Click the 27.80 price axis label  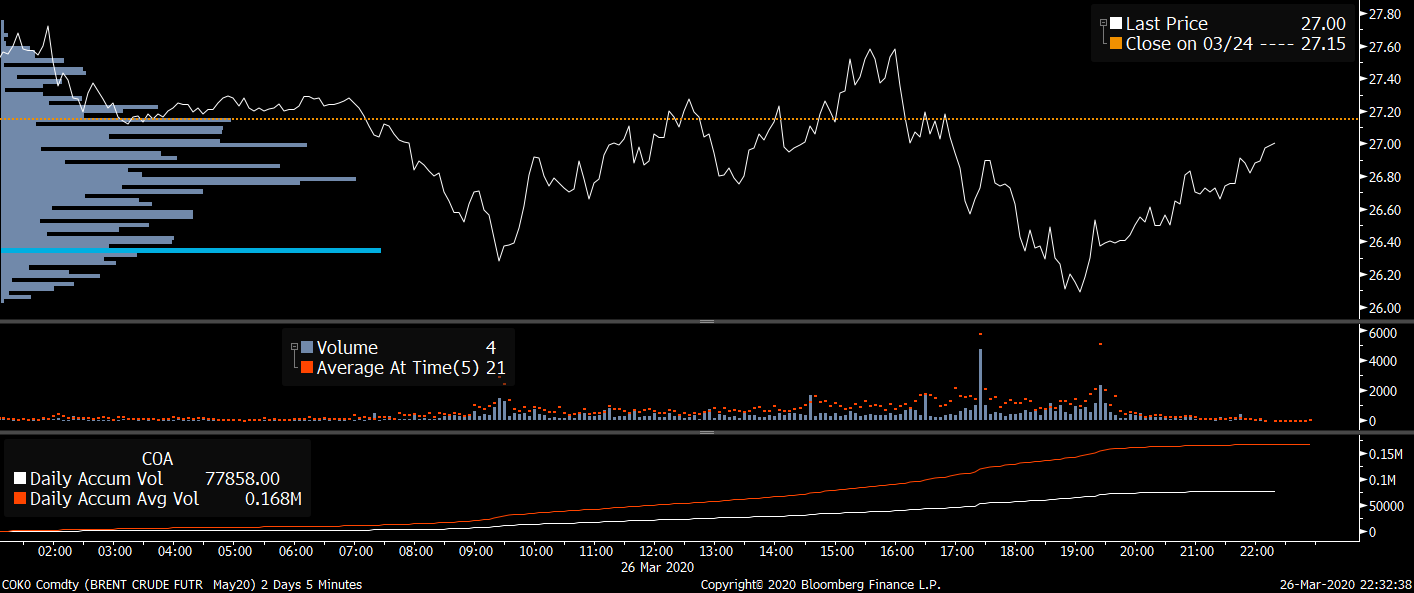[1384, 14]
